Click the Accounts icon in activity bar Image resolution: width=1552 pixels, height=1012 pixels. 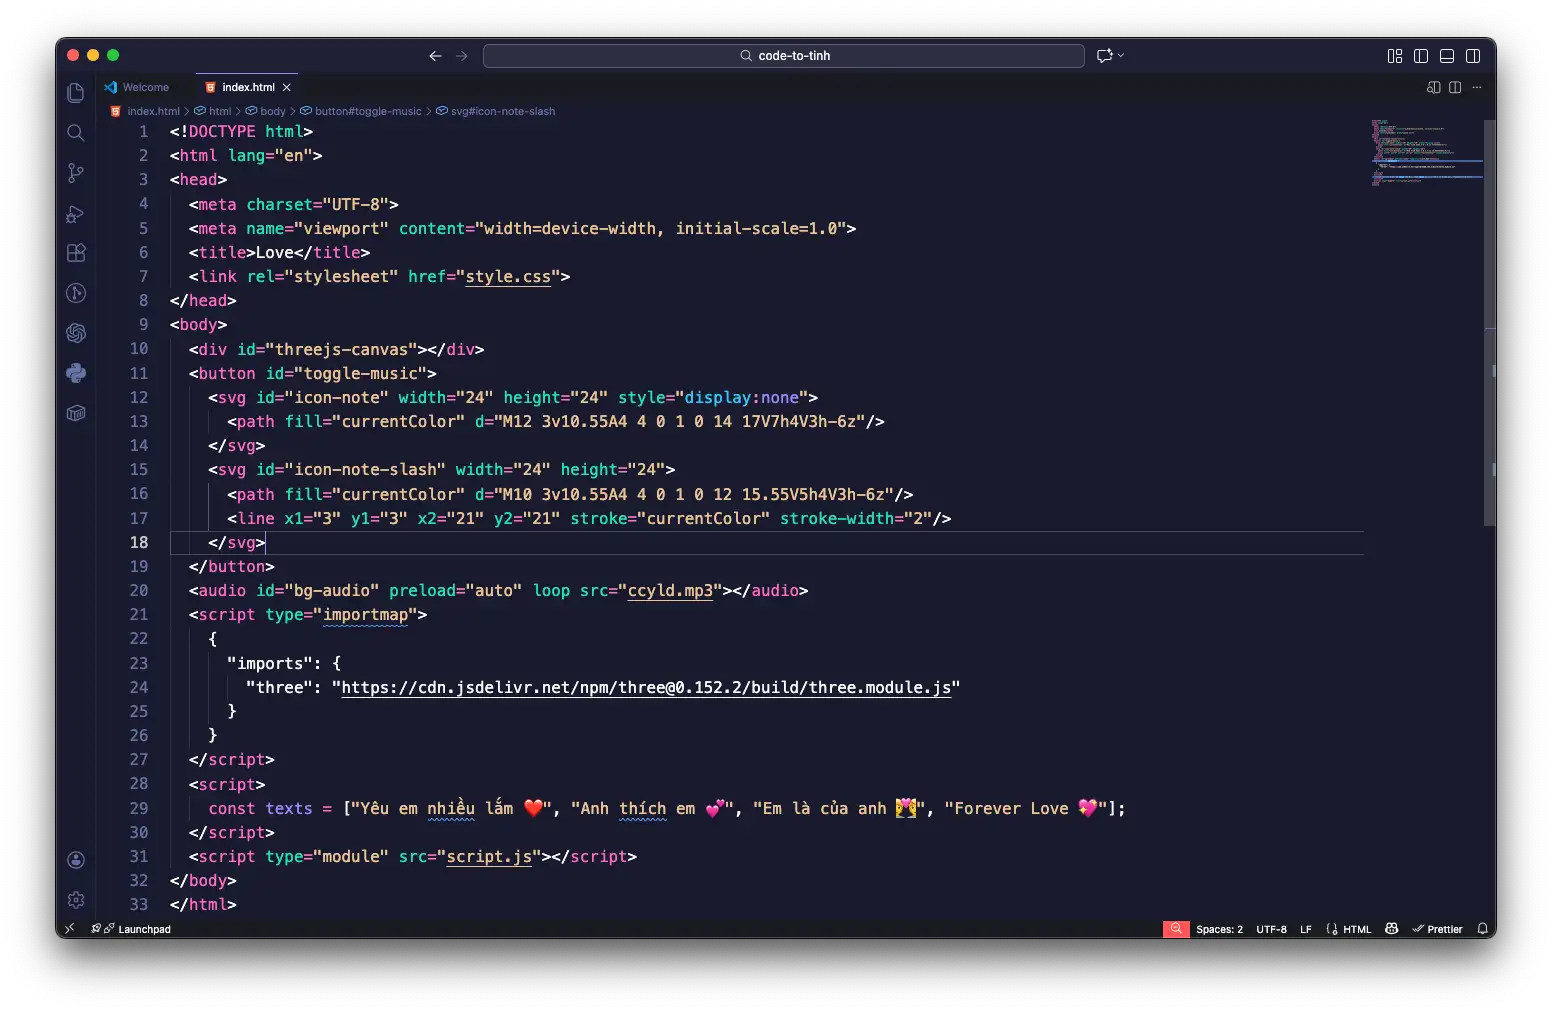point(75,860)
